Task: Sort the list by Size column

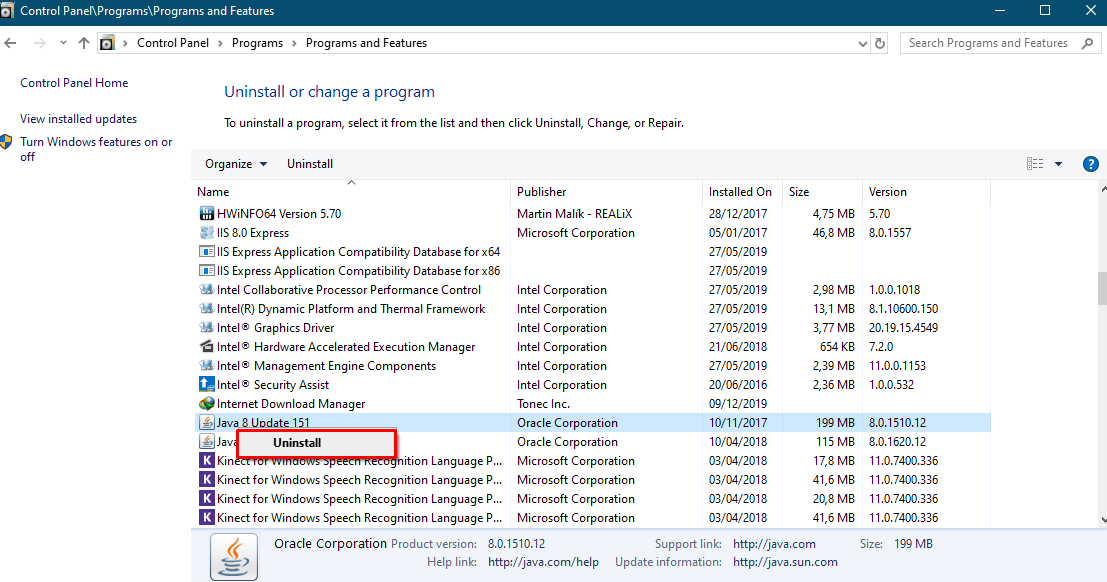Action: (x=820, y=191)
